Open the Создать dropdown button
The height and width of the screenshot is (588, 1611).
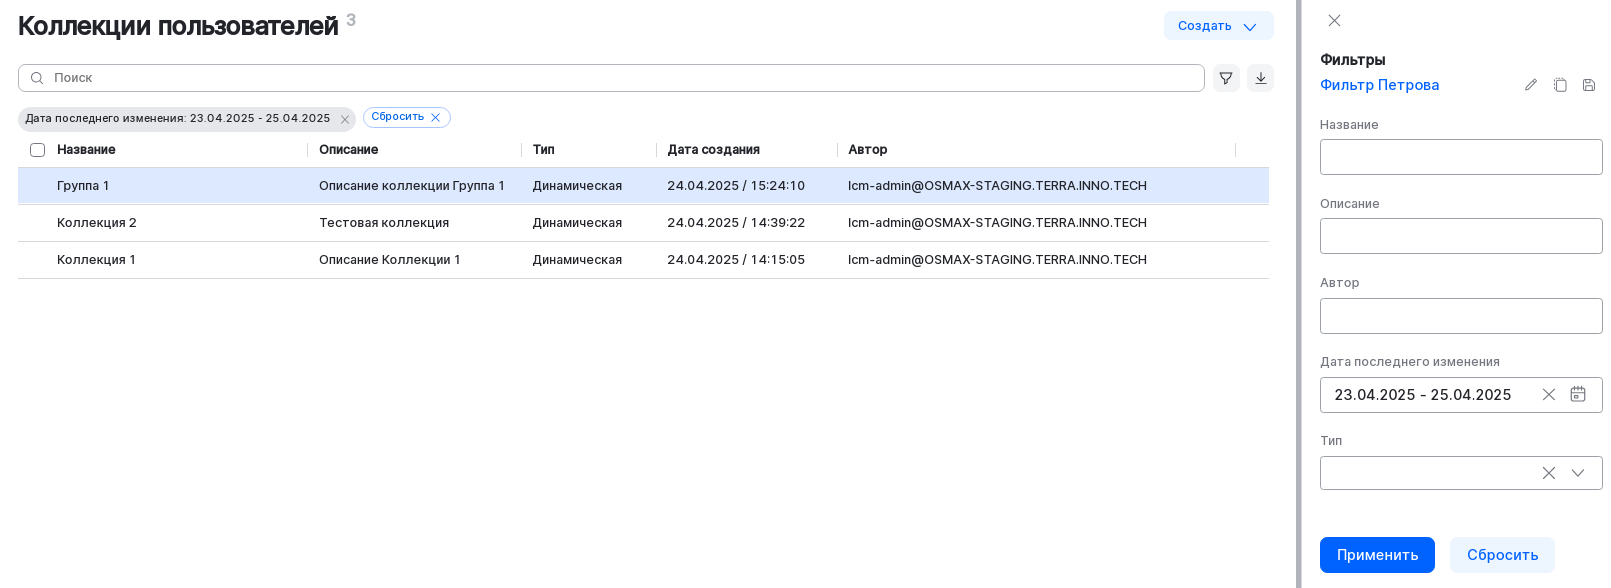click(x=1218, y=26)
